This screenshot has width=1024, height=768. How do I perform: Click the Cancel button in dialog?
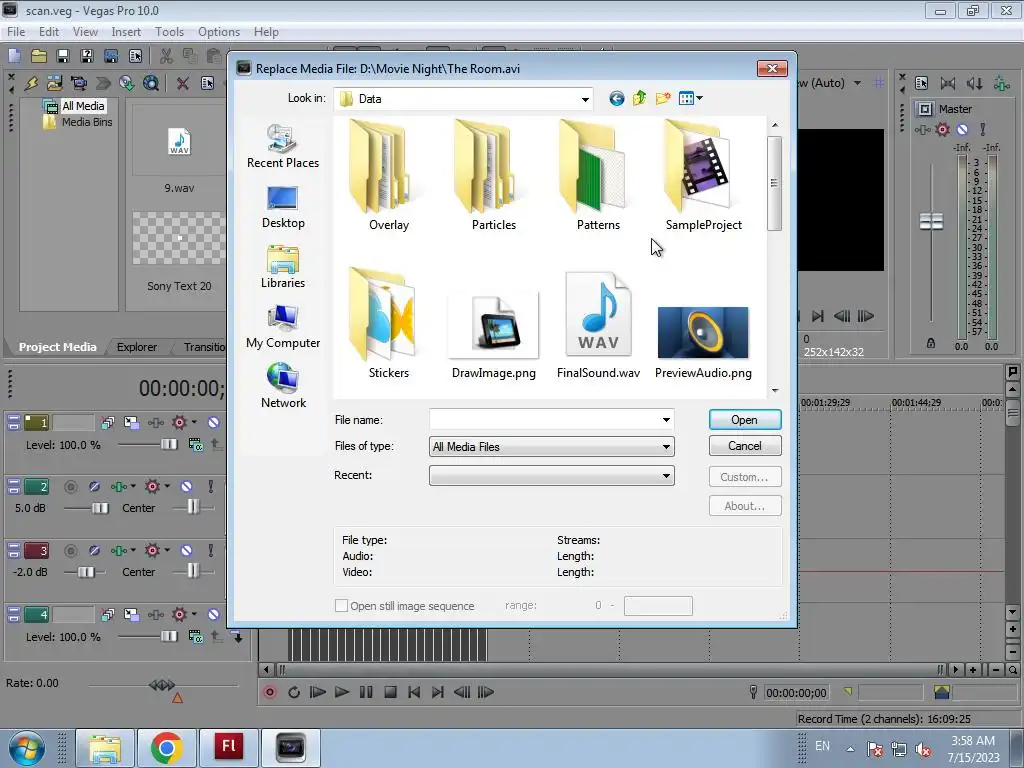pos(744,446)
